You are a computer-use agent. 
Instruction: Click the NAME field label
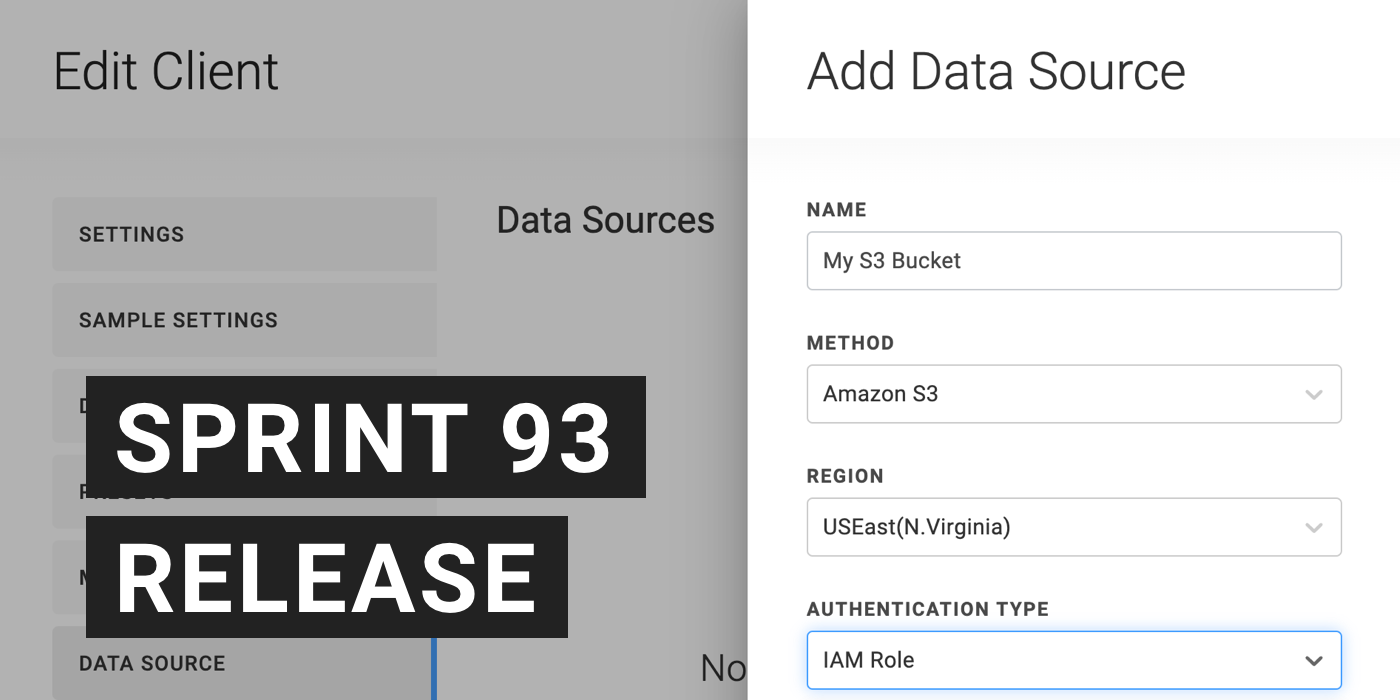click(x=836, y=210)
